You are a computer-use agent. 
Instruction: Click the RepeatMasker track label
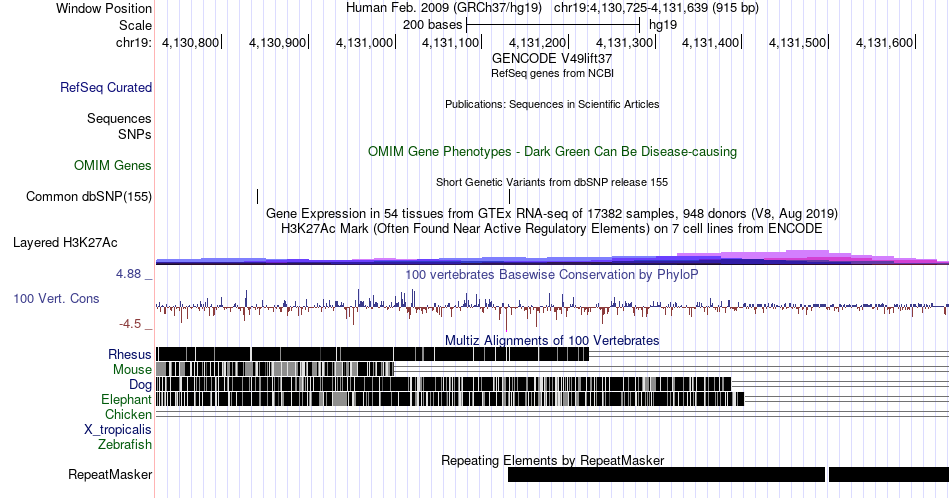point(110,474)
